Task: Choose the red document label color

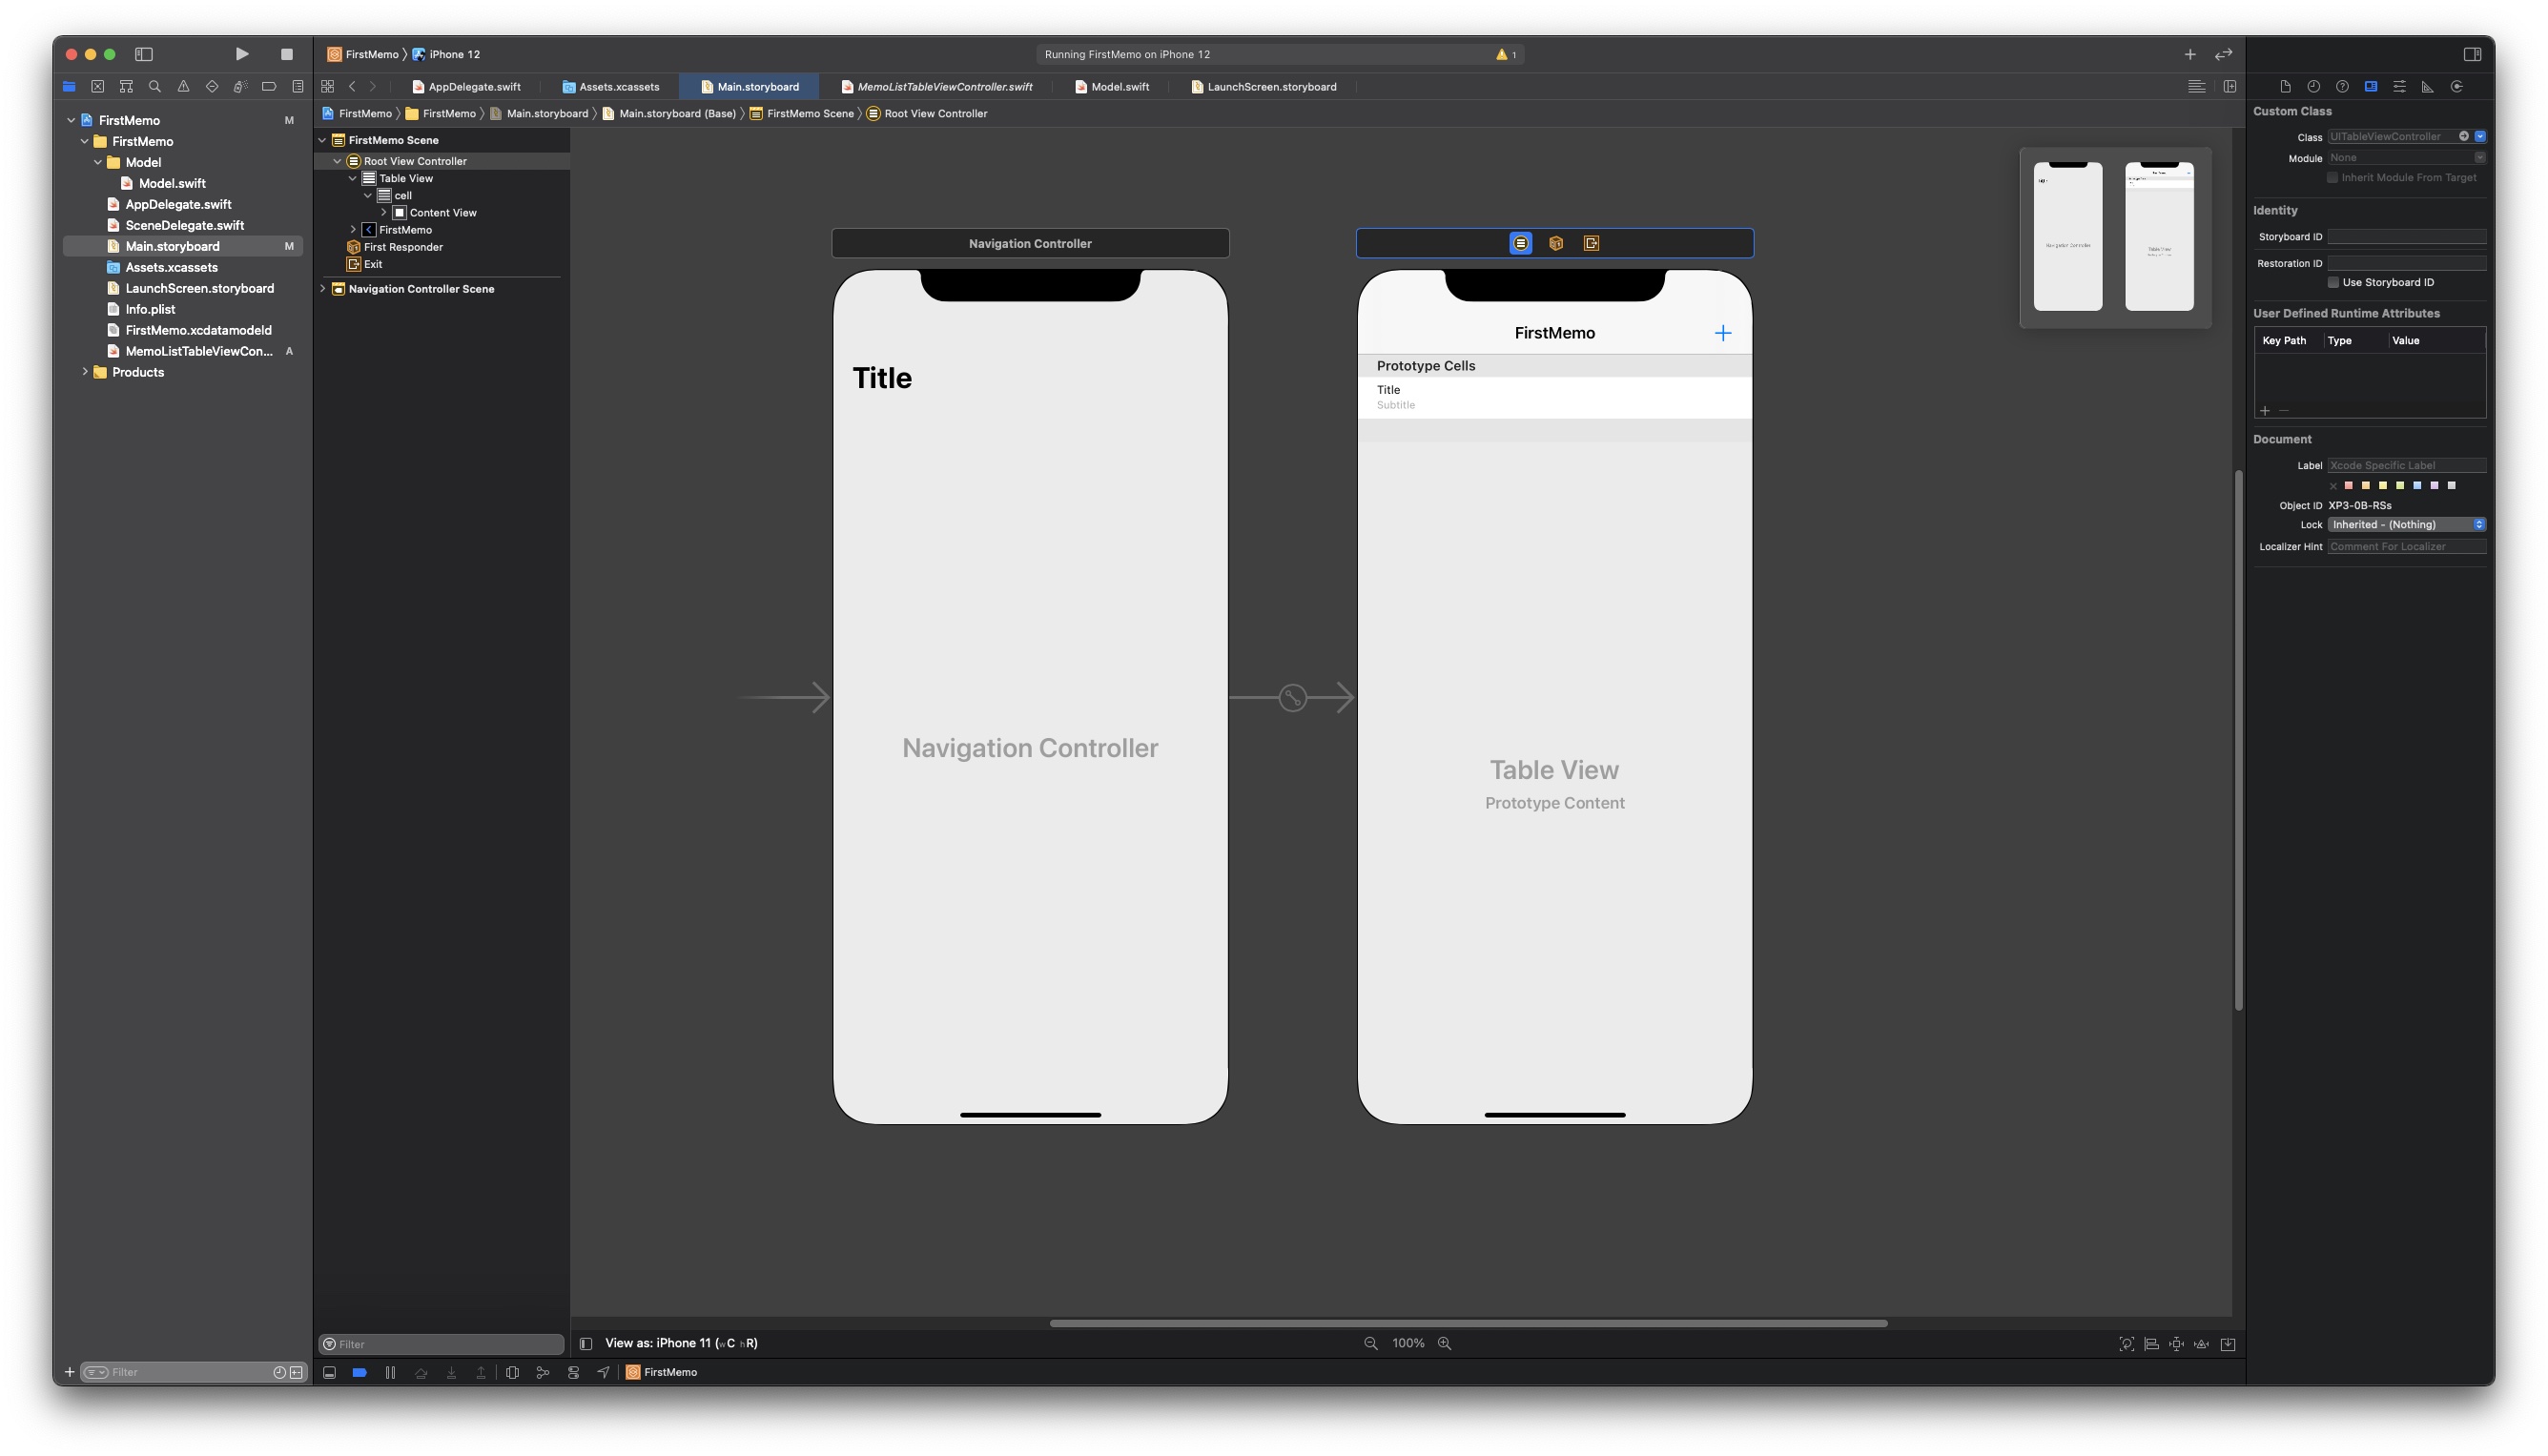Action: (2349, 485)
